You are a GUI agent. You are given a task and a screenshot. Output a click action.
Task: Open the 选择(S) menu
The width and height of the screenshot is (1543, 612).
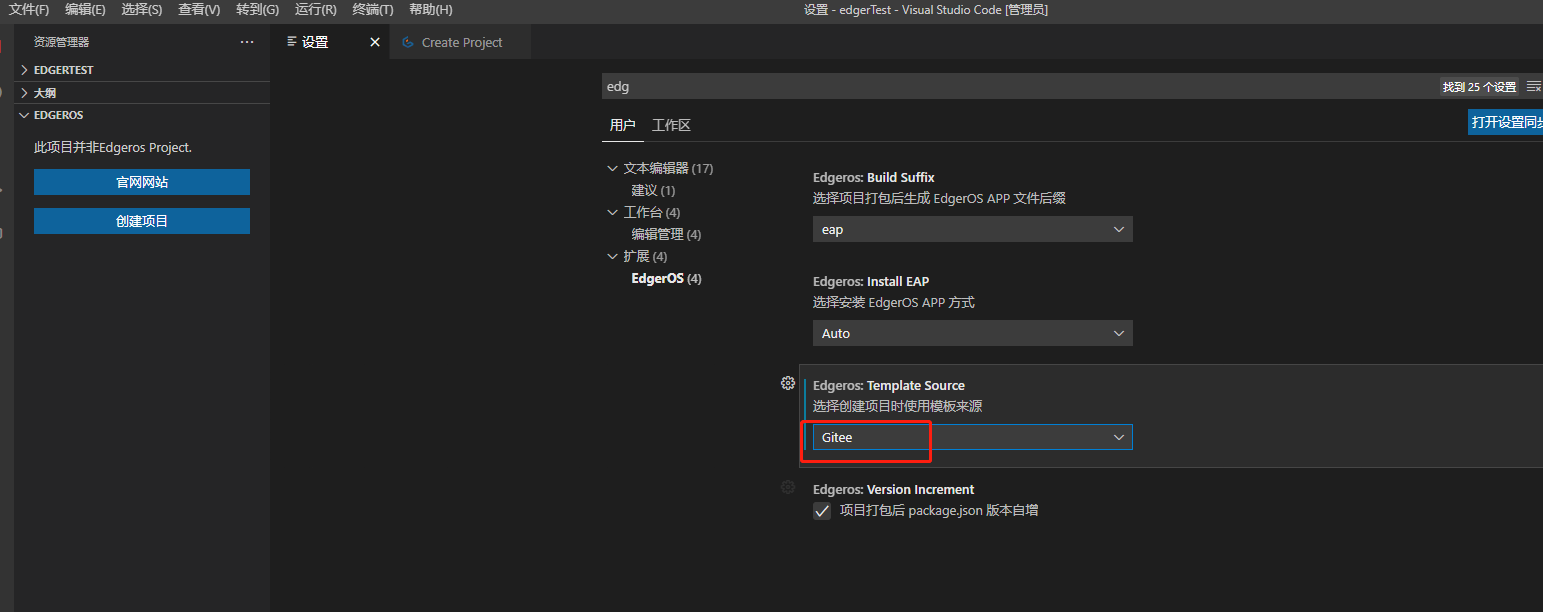click(141, 9)
